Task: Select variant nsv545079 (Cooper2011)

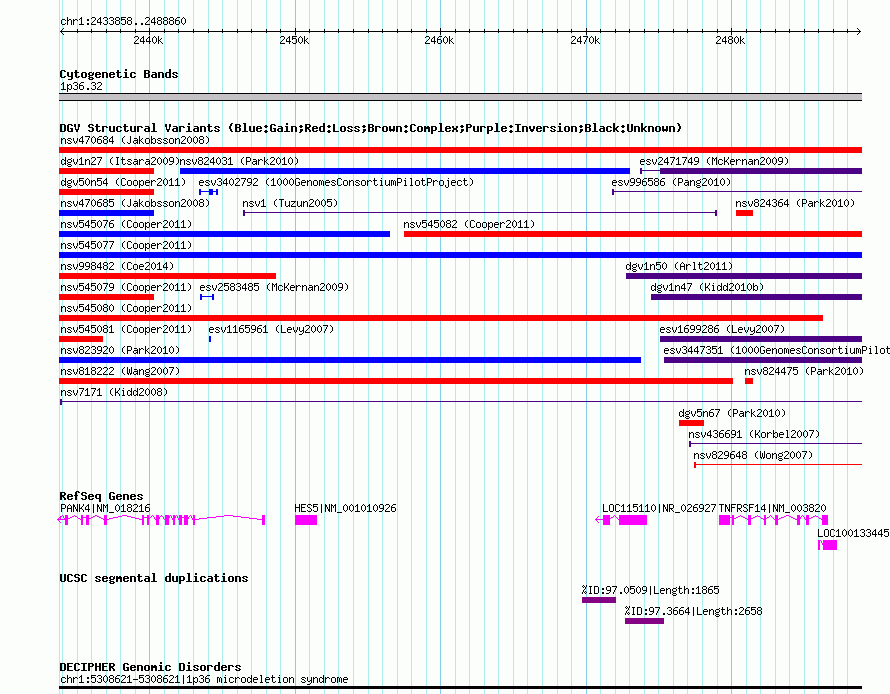Action: point(126,287)
